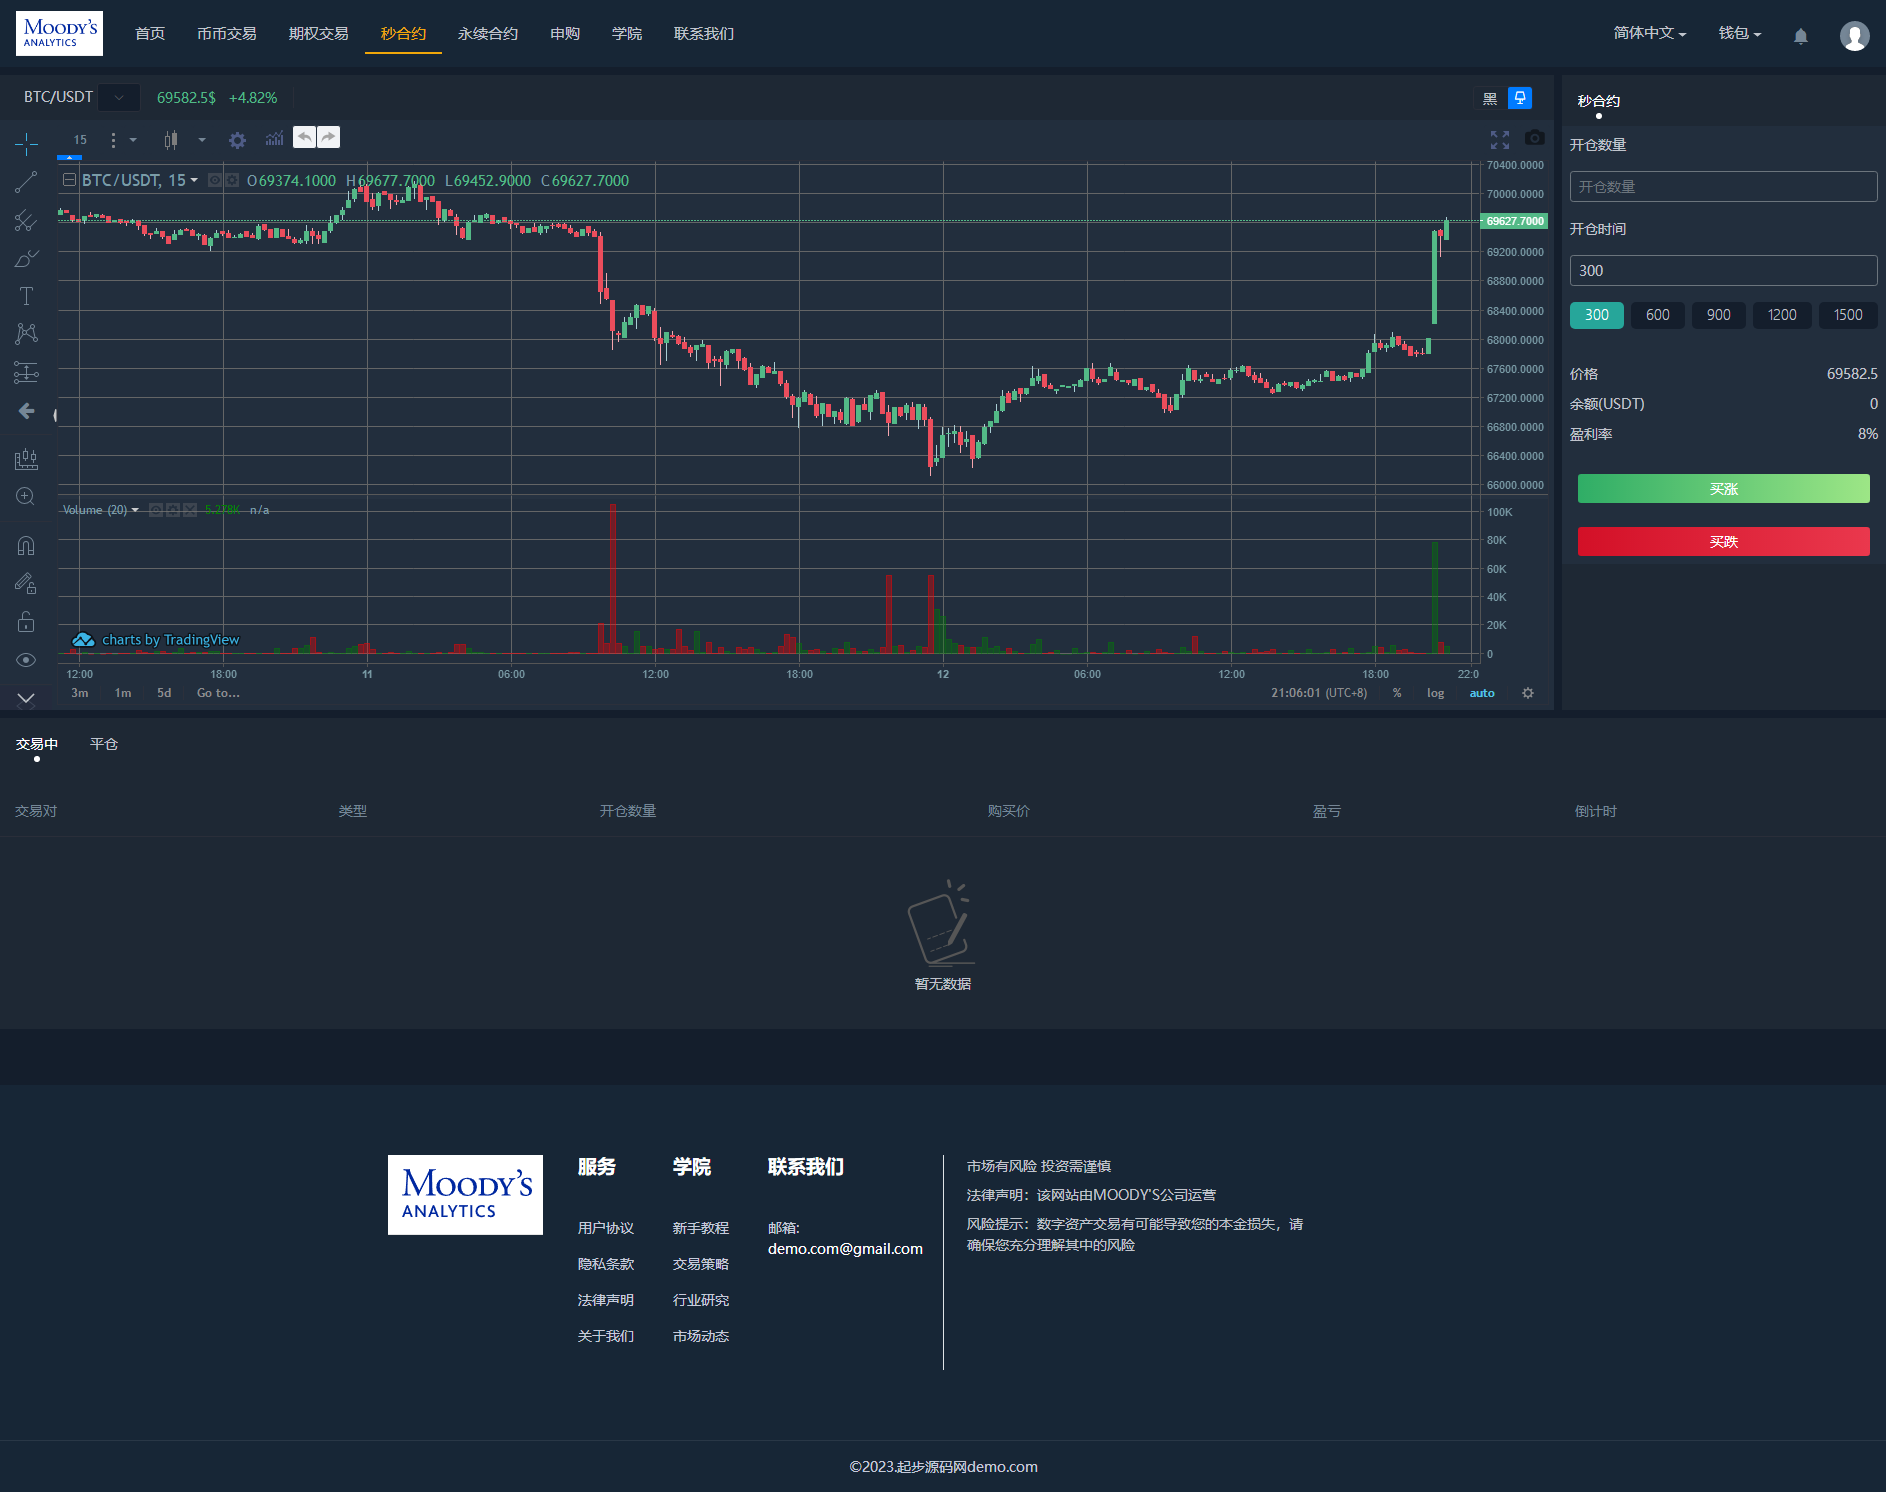Open the notification bell
Screen dimensions: 1886x1492
coord(1800,36)
